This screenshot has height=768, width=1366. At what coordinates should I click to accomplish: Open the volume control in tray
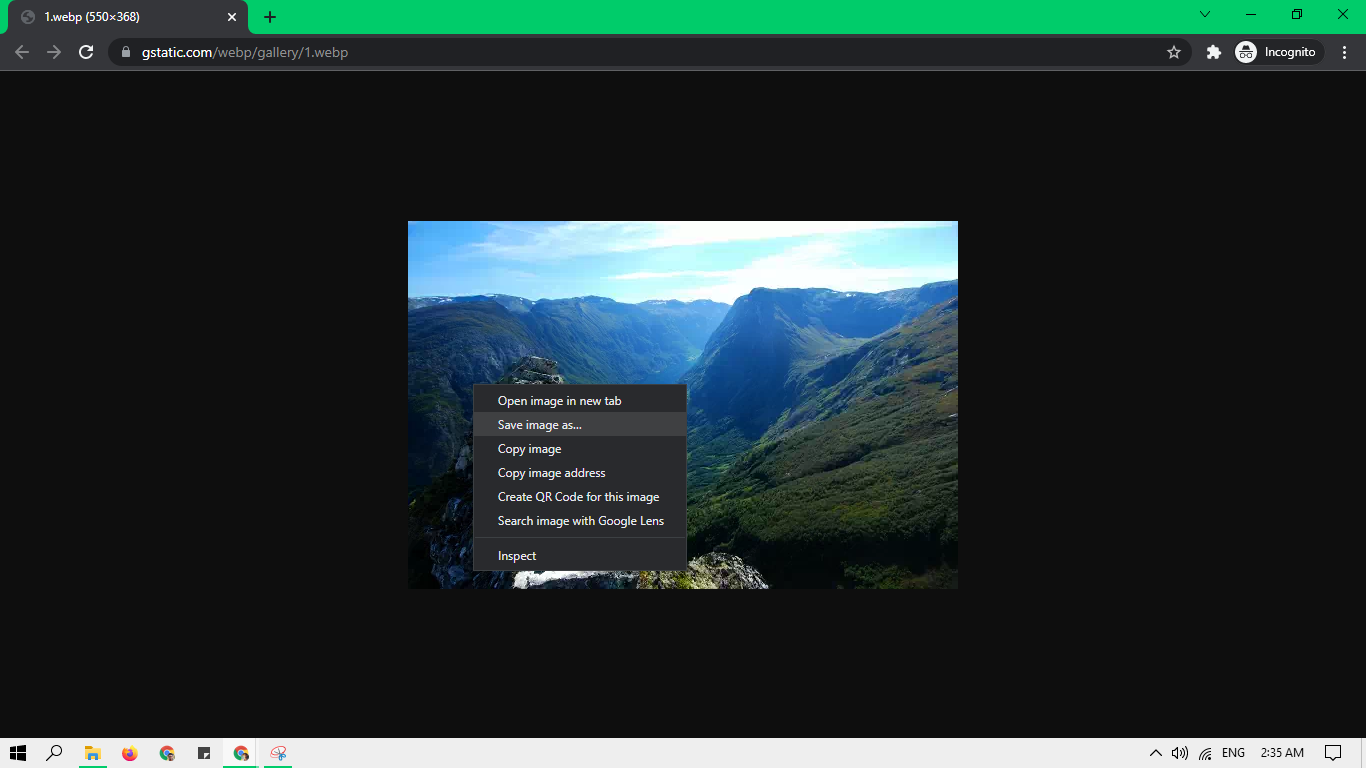[x=1180, y=753]
